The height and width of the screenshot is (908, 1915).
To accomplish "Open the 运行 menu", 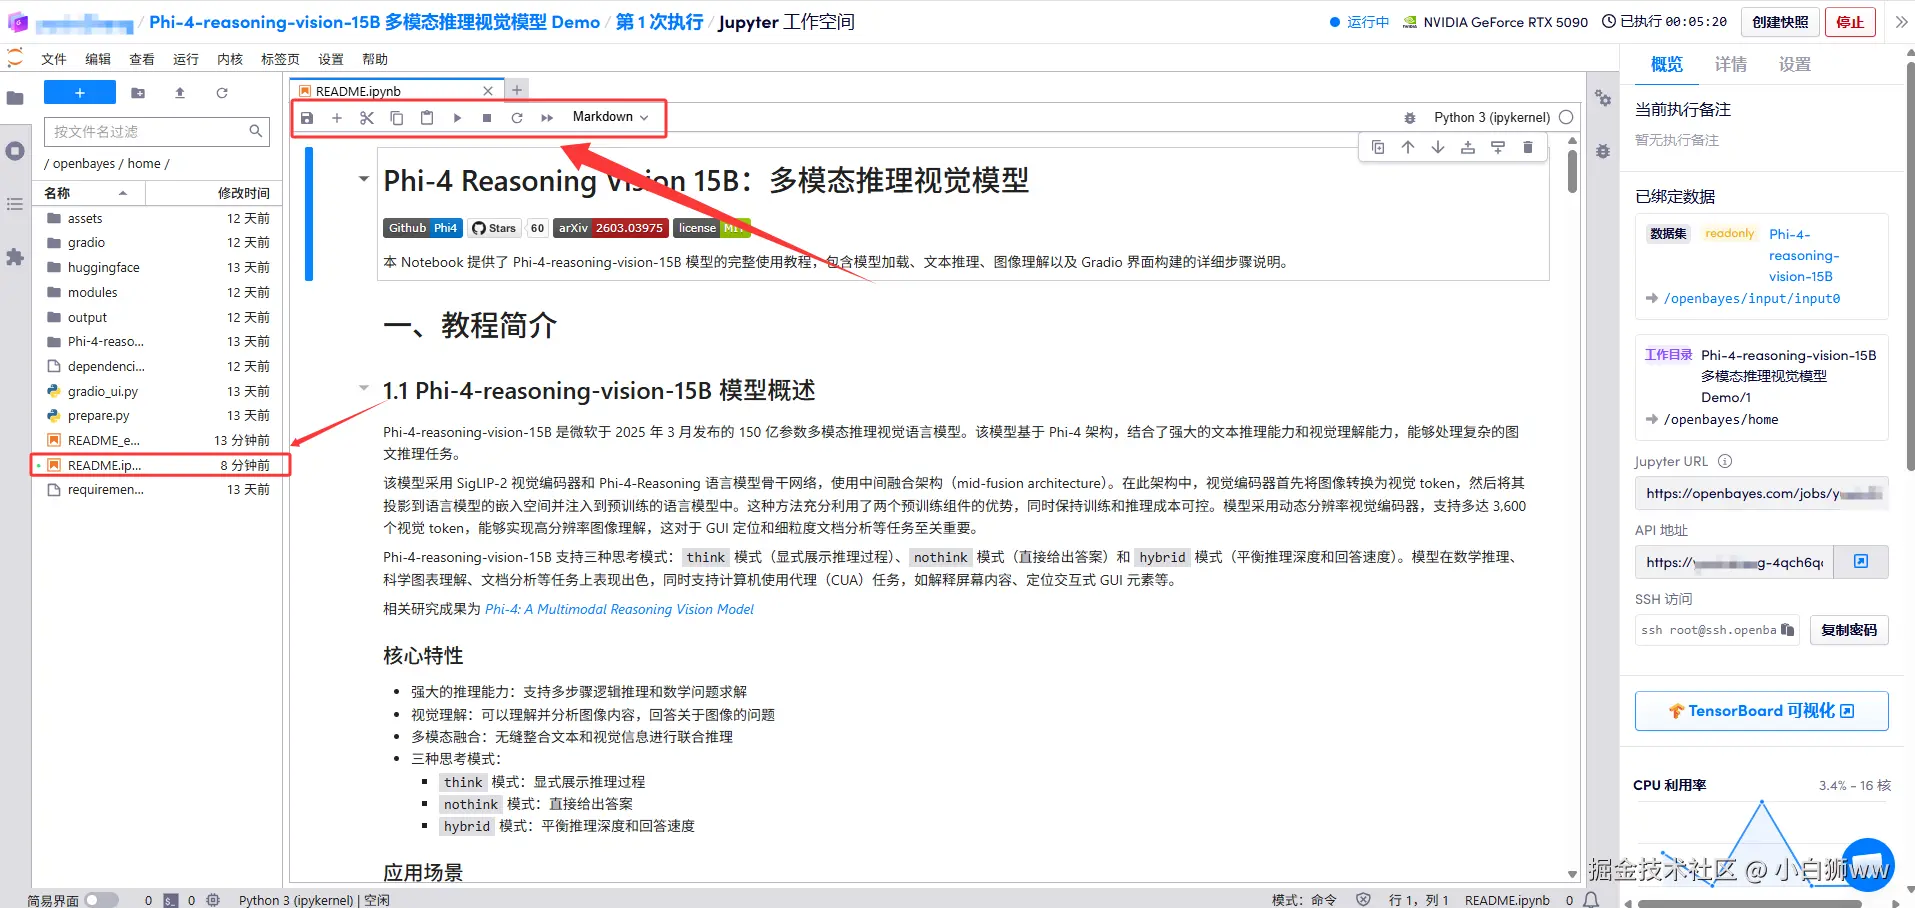I will [186, 59].
